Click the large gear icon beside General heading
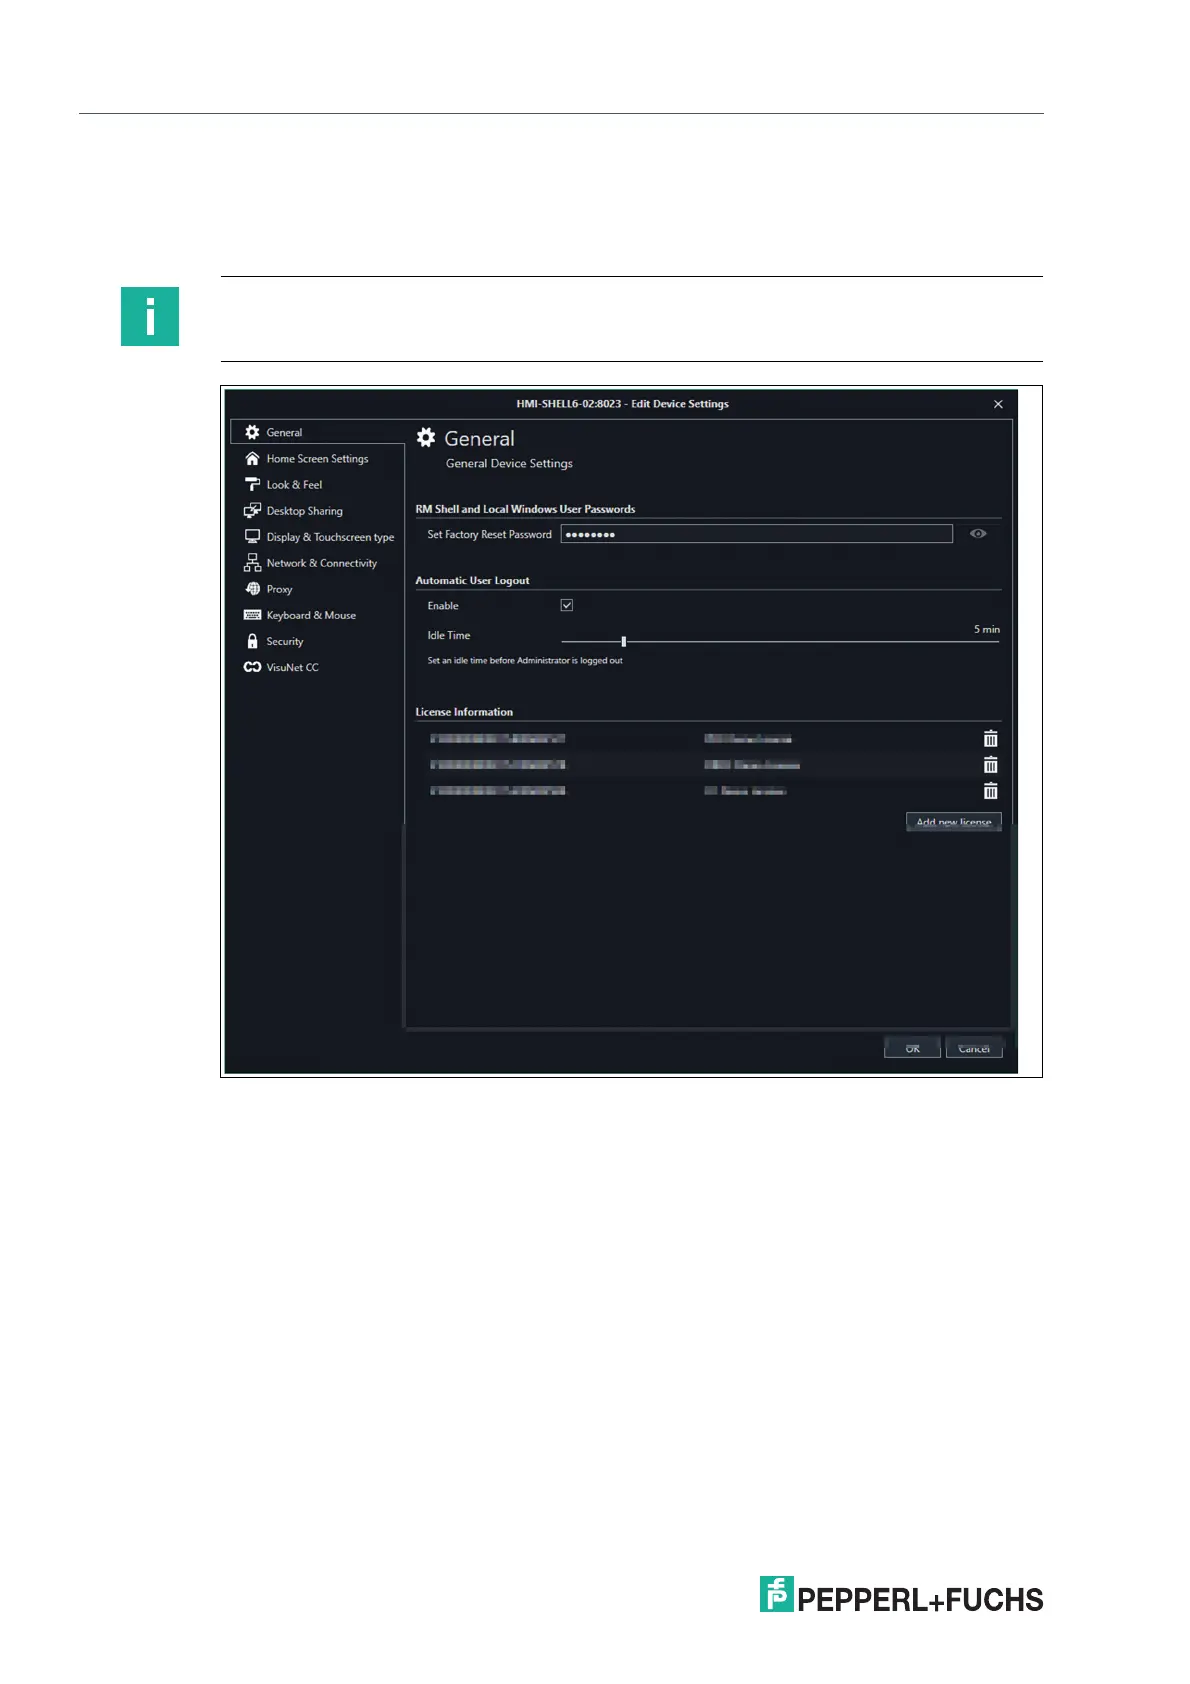This screenshot has height=1684, width=1190. (426, 437)
